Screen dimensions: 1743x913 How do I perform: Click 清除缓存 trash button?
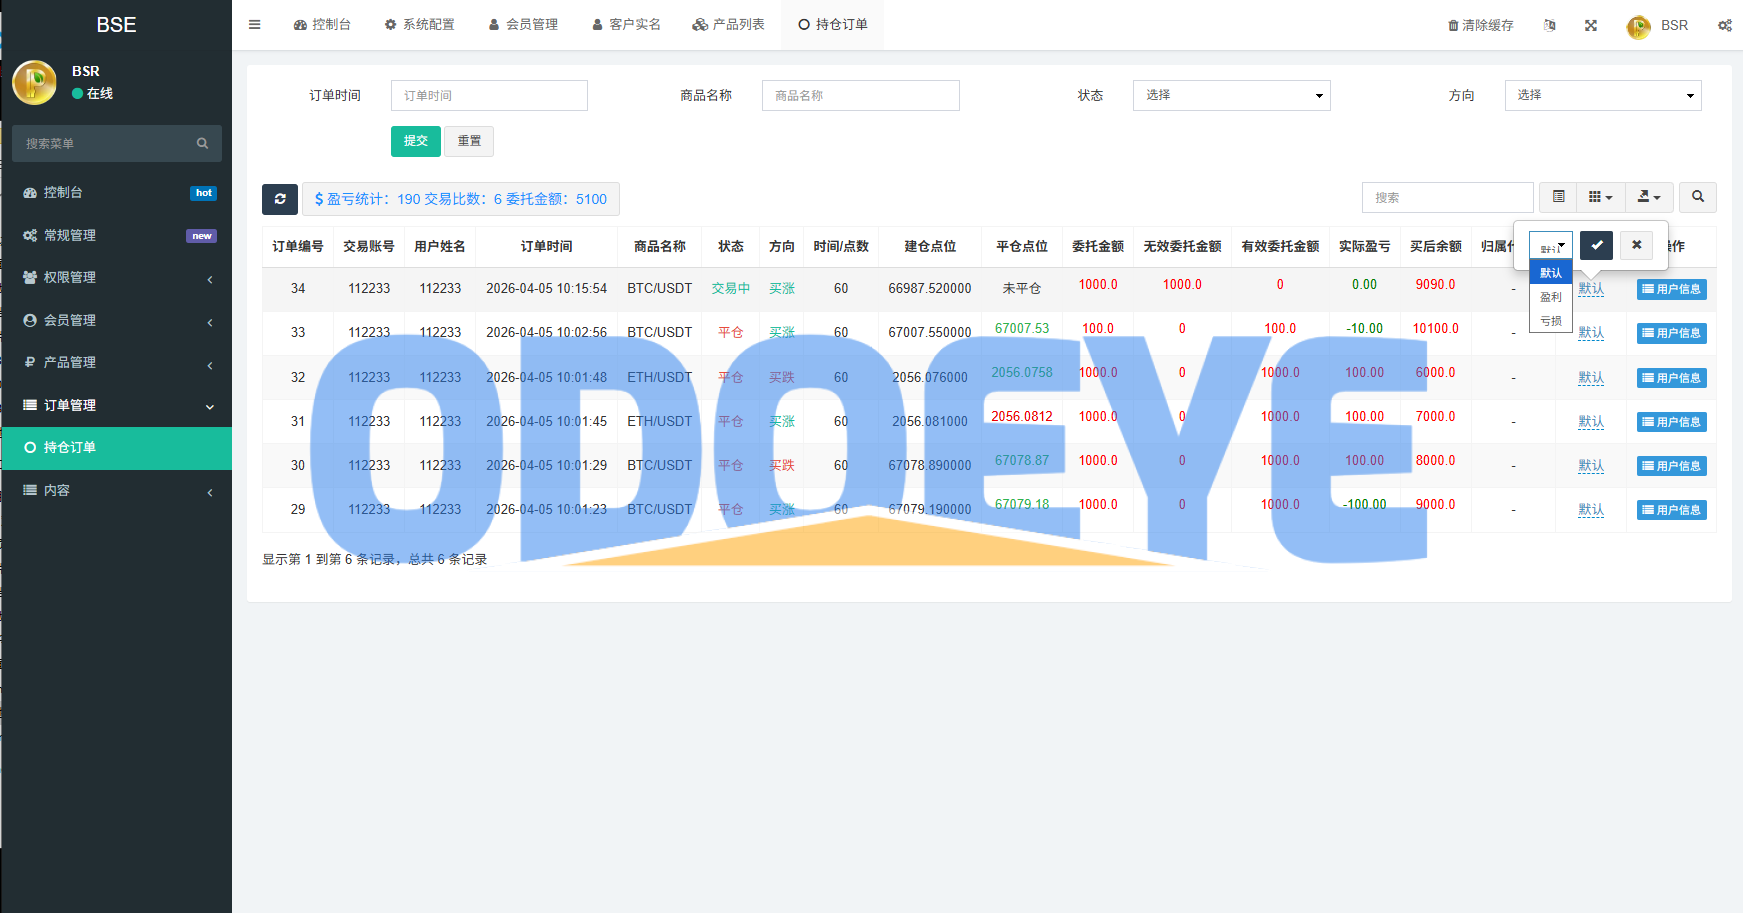click(1481, 25)
